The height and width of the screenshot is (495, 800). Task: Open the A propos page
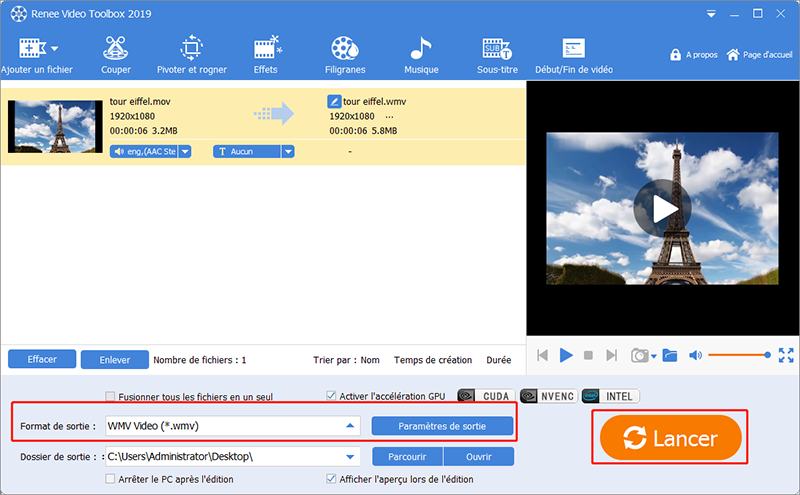692,54
